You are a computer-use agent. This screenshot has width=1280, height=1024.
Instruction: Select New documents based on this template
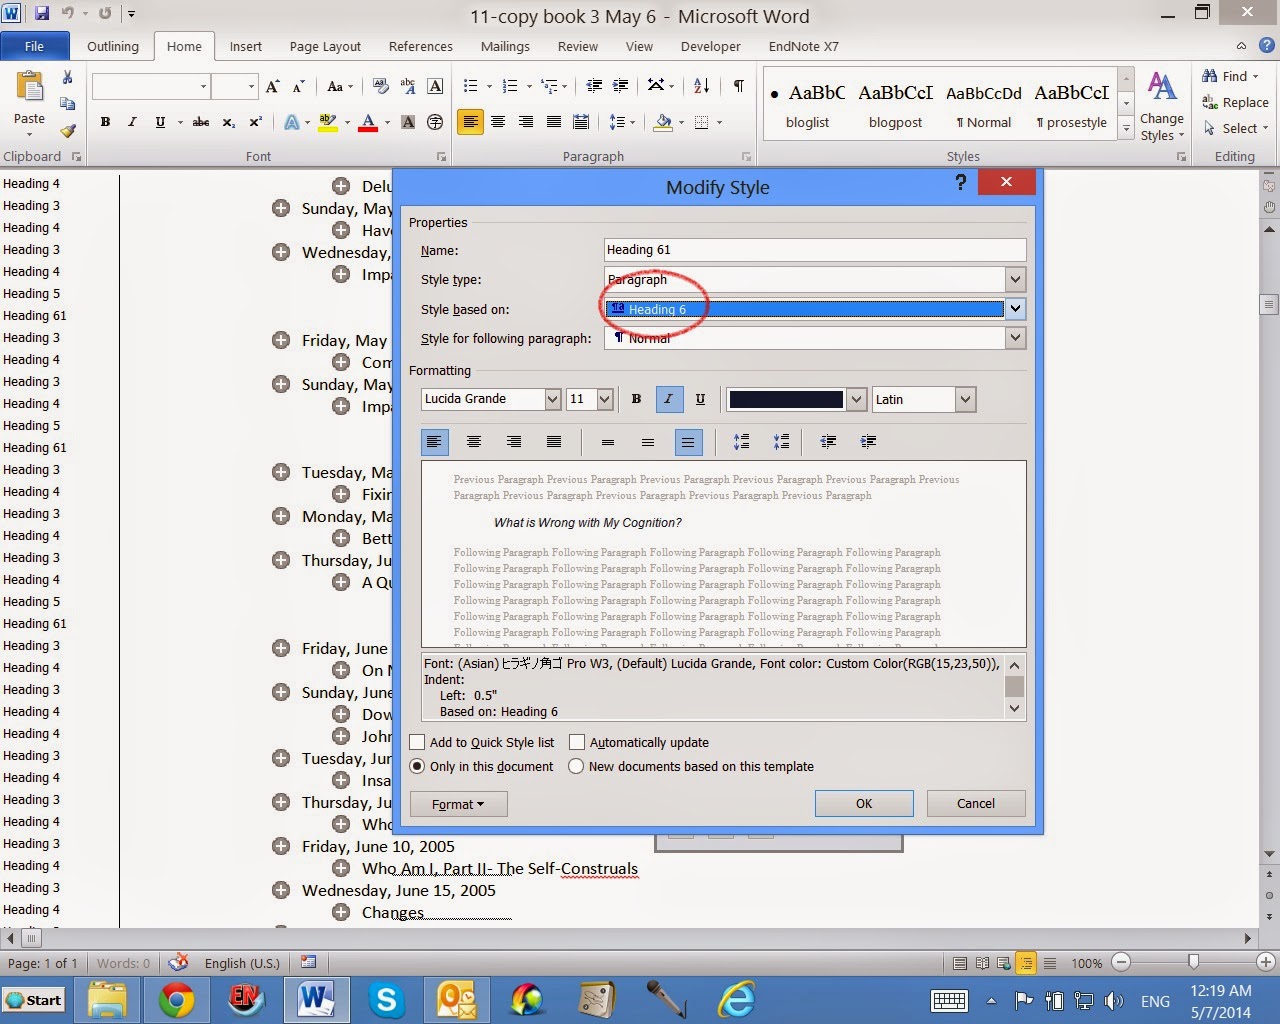click(576, 767)
